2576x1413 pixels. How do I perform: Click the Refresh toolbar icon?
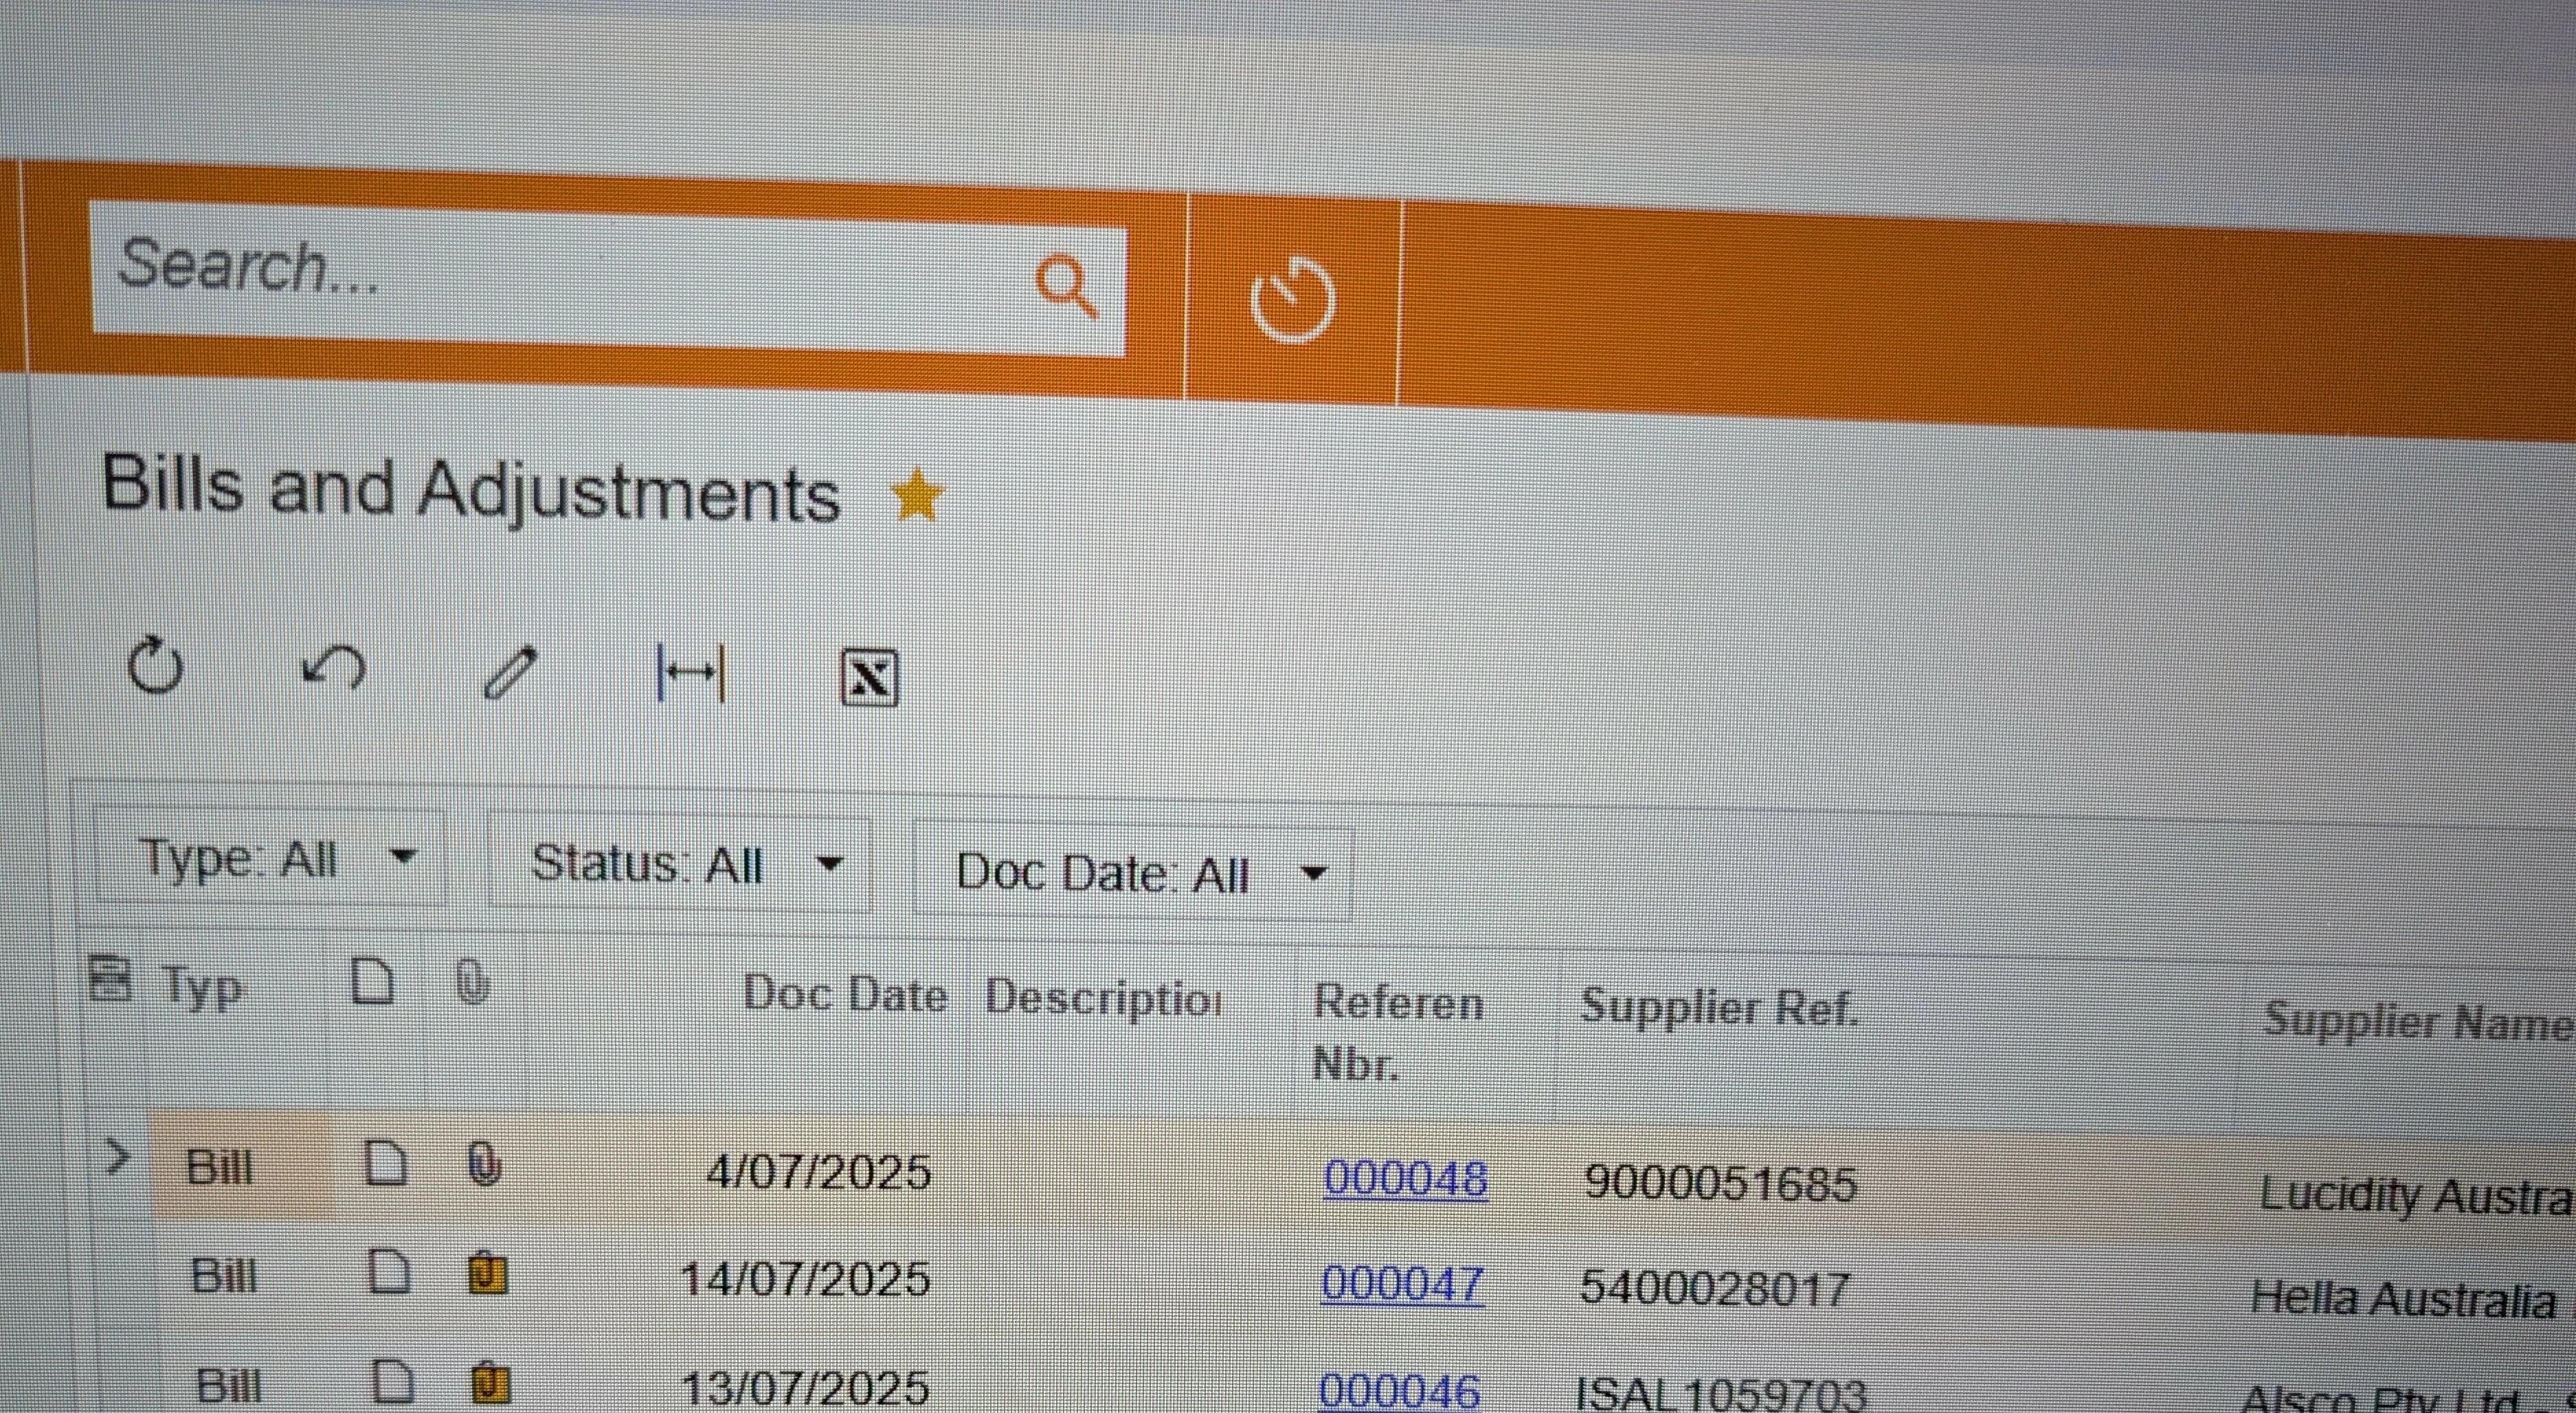156,665
